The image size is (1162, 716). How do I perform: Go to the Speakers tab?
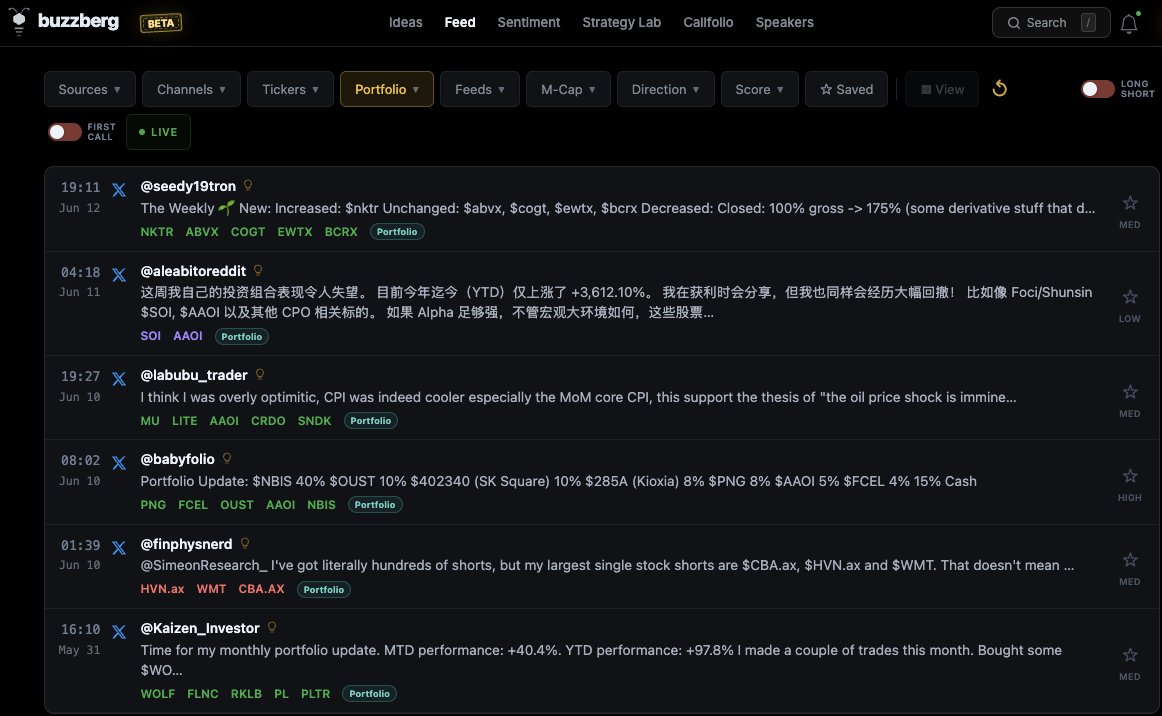784,22
